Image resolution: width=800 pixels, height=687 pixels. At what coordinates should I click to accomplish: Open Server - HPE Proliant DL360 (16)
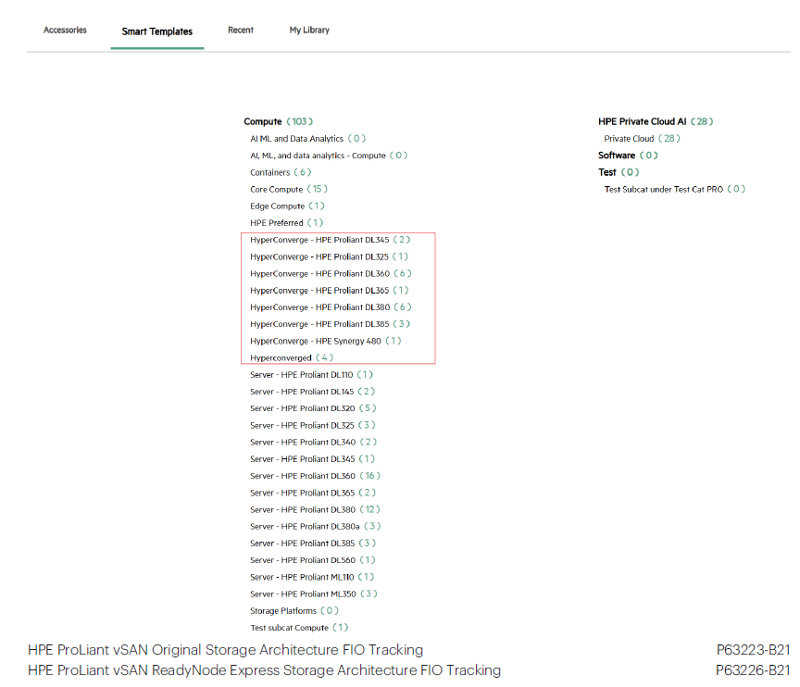click(315, 475)
